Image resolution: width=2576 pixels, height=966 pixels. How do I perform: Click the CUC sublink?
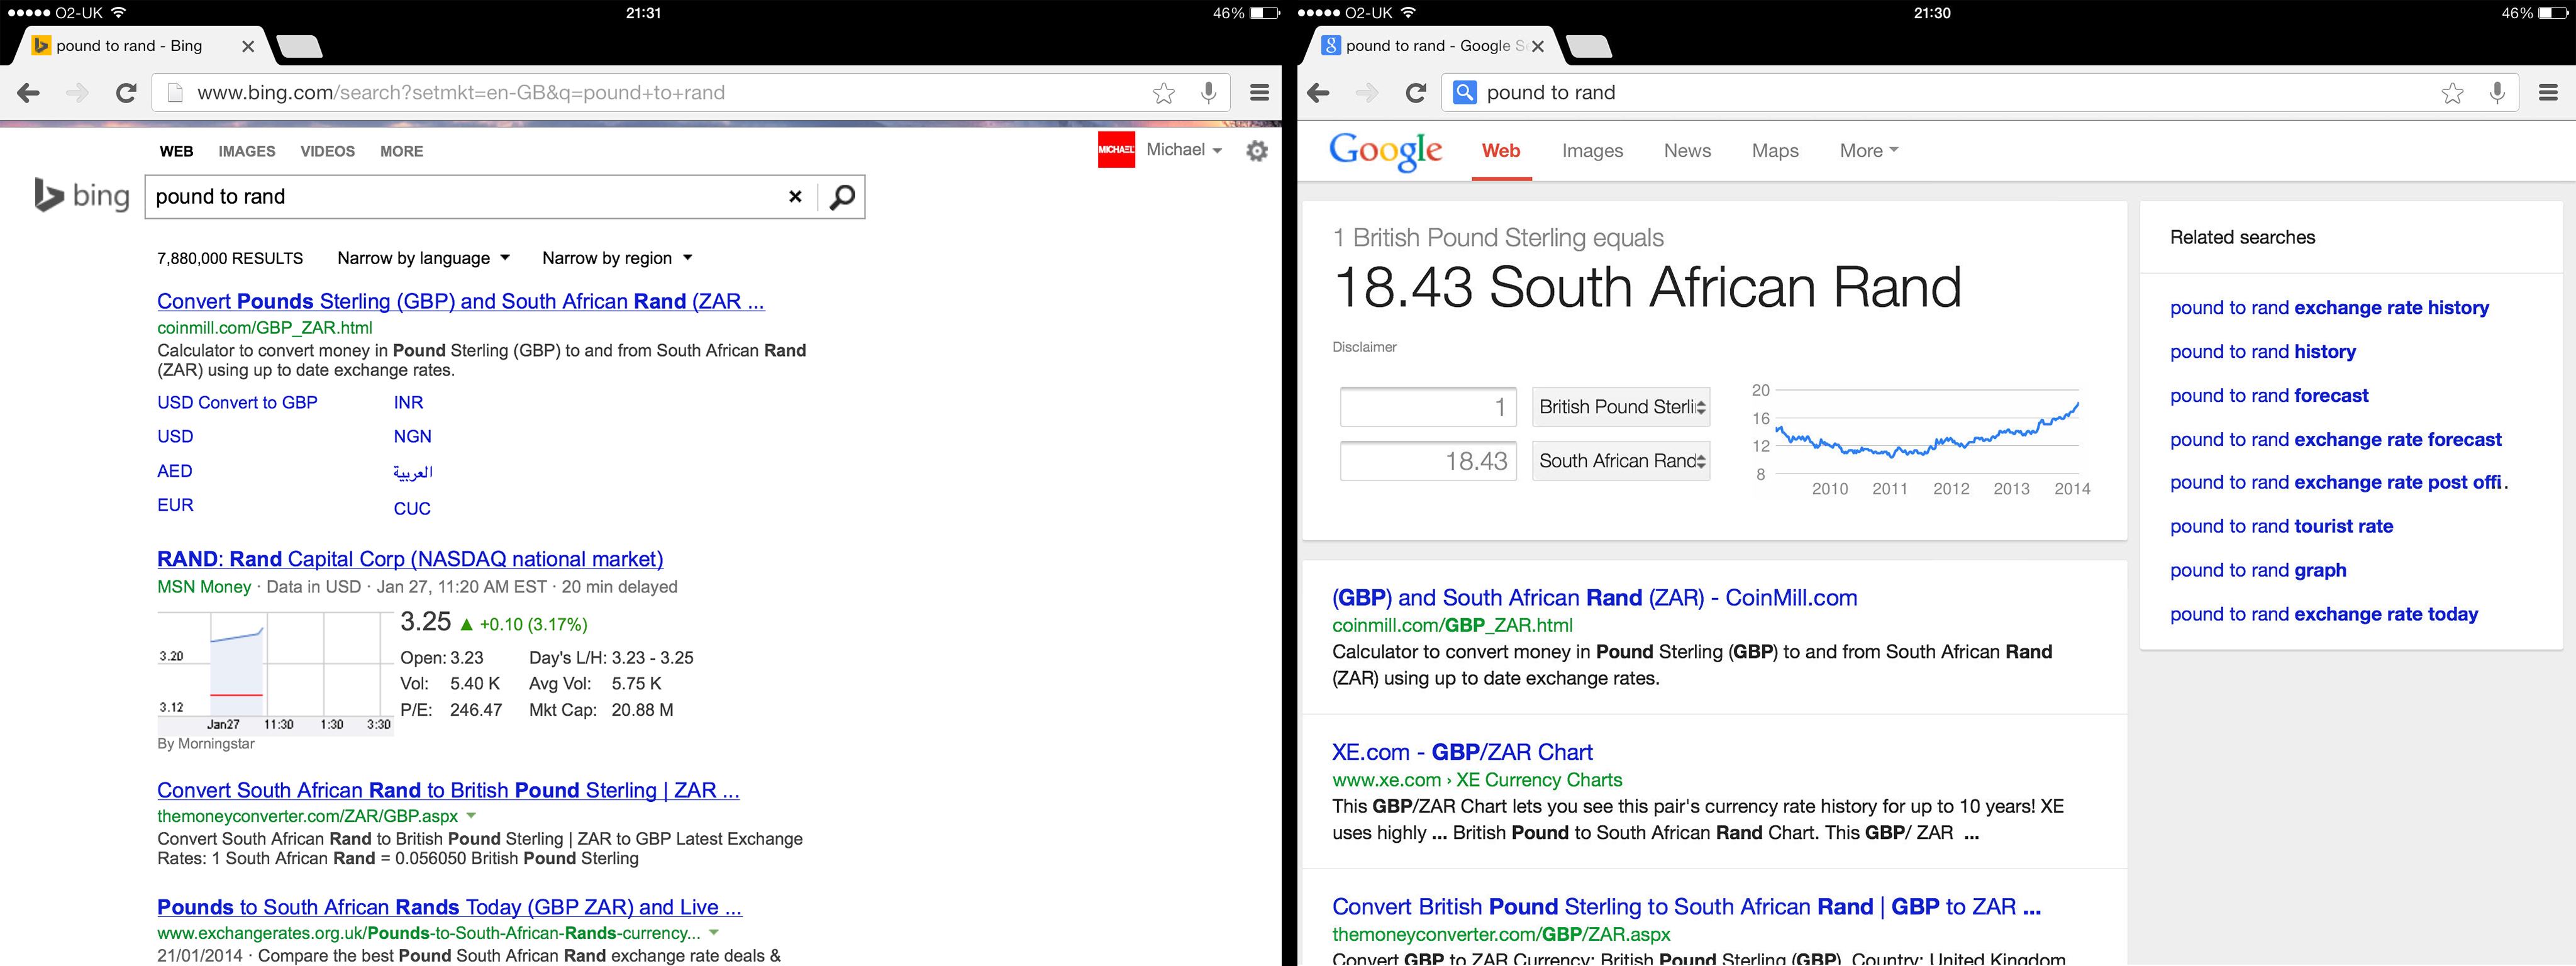click(x=412, y=508)
